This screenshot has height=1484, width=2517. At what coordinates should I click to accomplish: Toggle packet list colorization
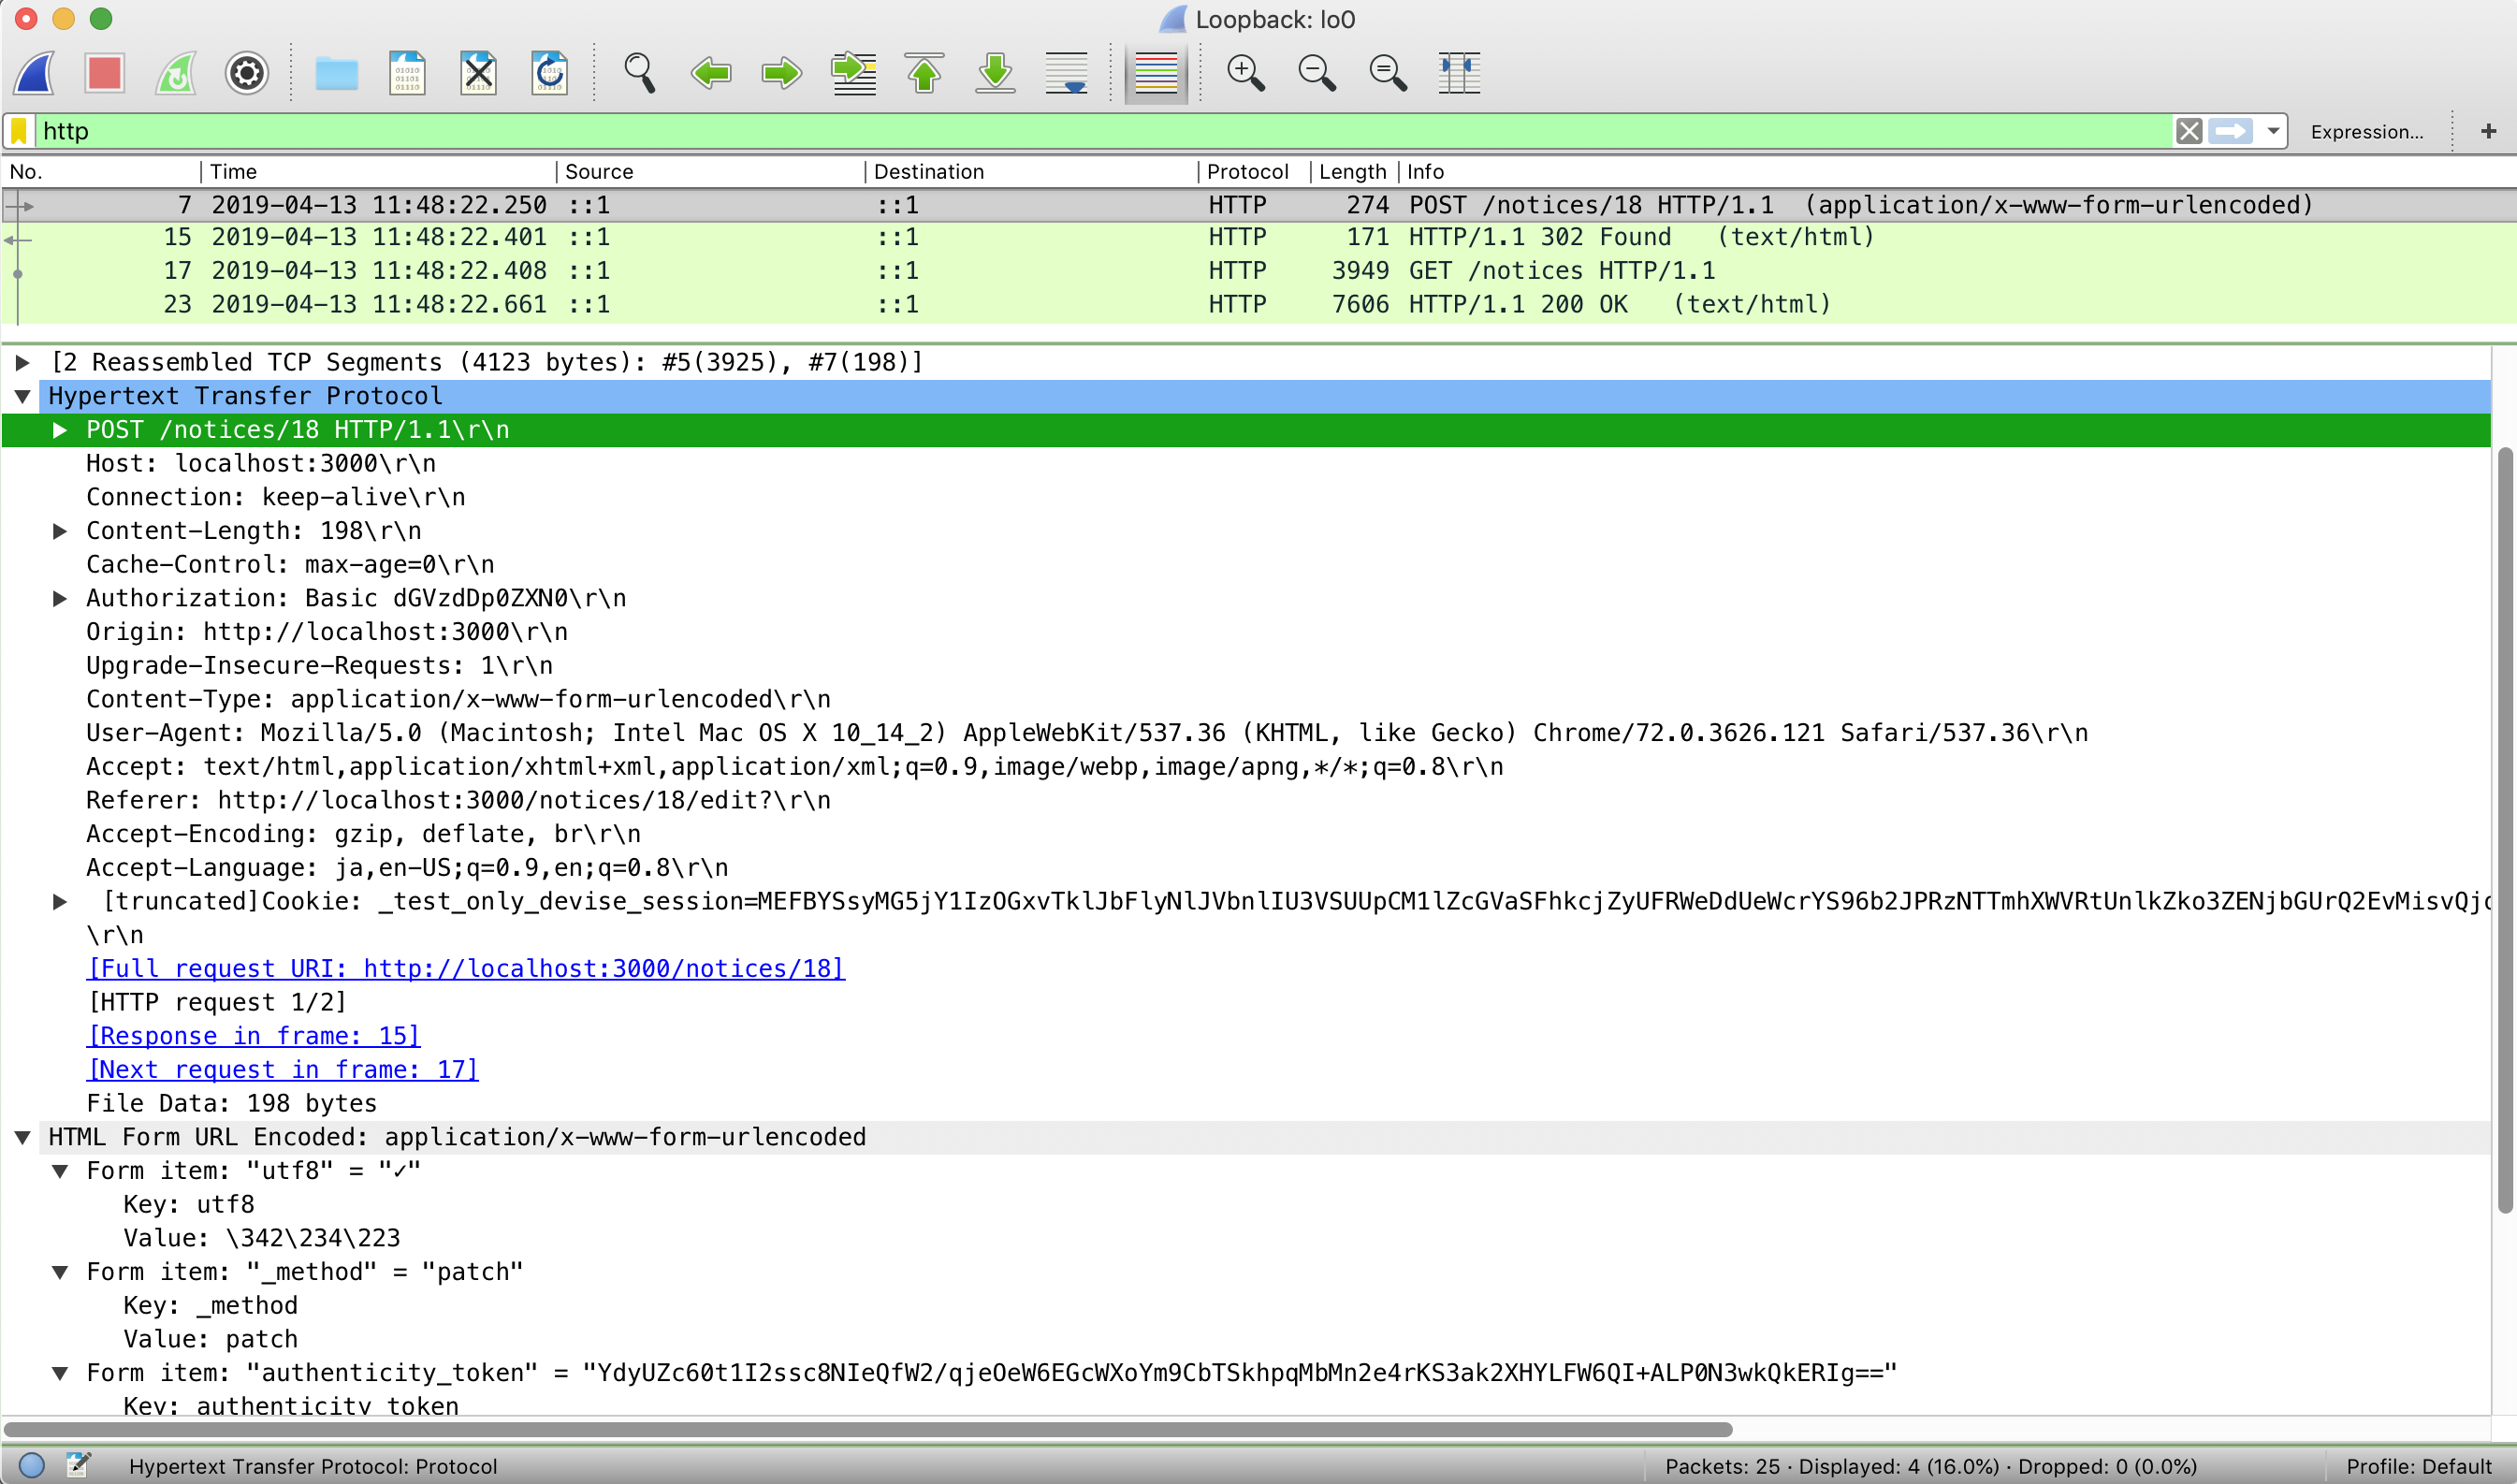pos(1156,73)
